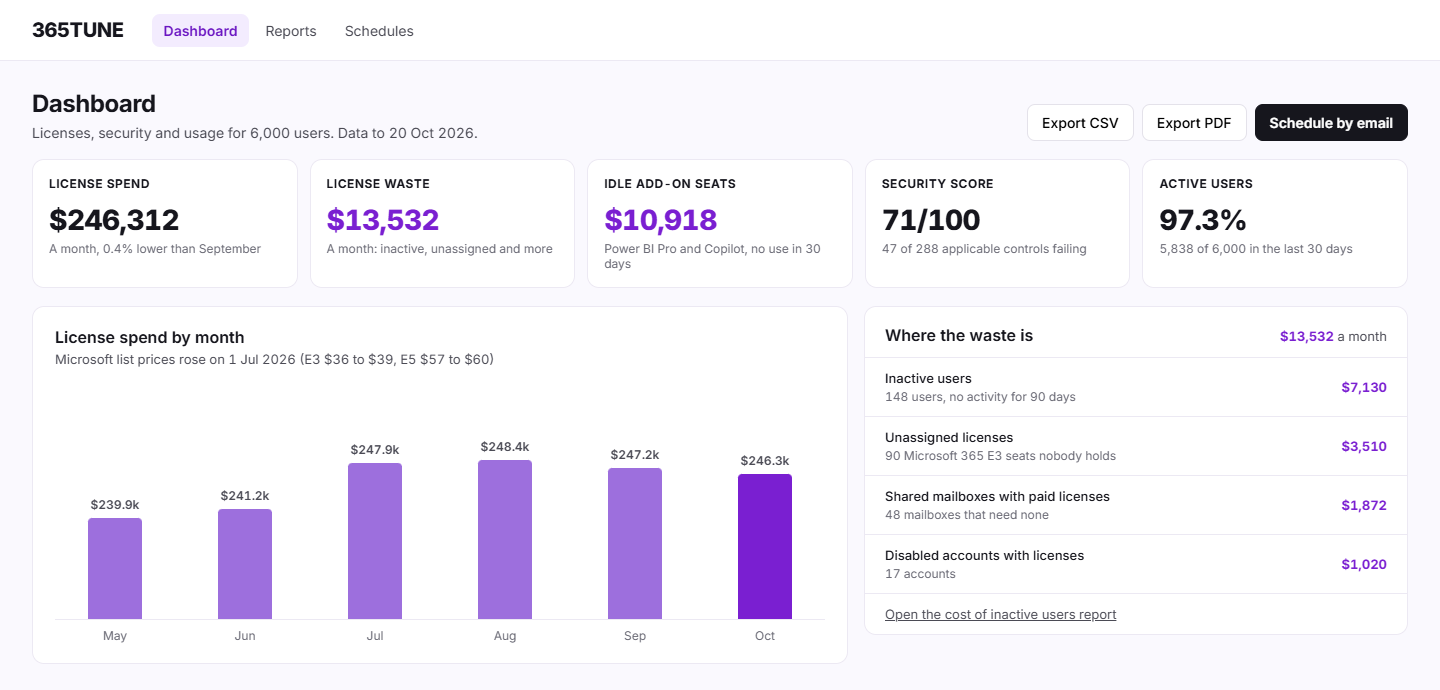Select Shared mailboxes with paid licenses row
1440x690 pixels.
1136,505
